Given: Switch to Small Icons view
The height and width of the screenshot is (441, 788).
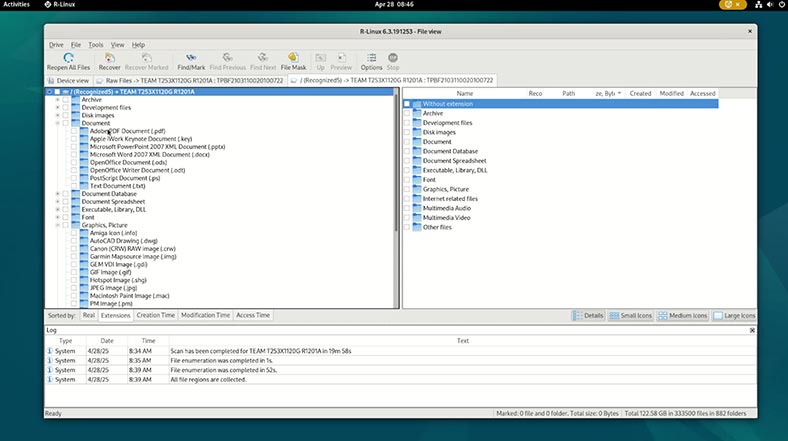Looking at the screenshot, I should (631, 315).
